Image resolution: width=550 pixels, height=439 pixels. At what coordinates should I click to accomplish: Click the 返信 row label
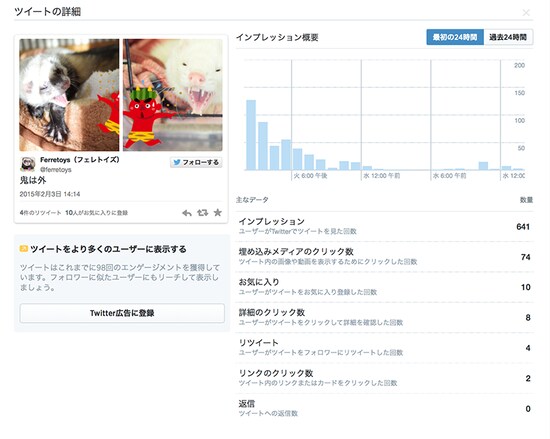(x=247, y=403)
